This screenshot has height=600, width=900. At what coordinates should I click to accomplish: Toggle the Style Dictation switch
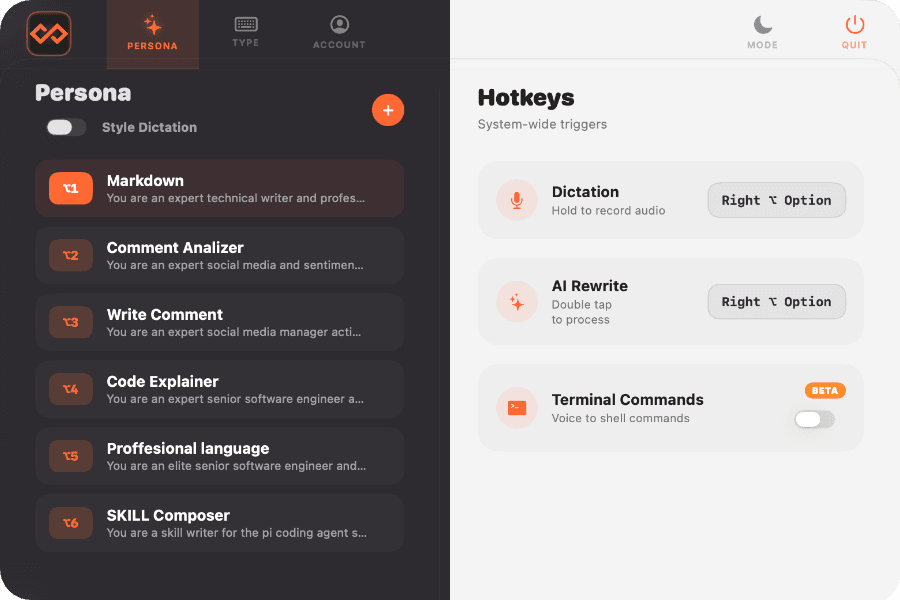click(x=66, y=127)
